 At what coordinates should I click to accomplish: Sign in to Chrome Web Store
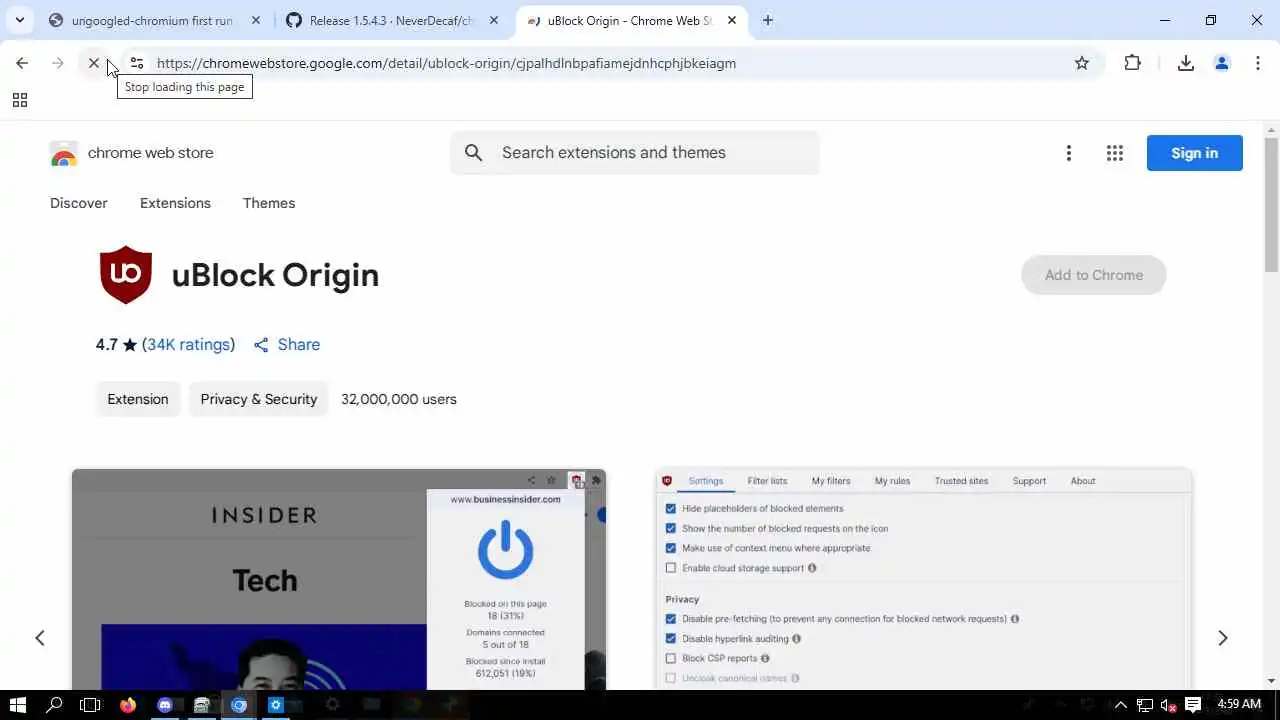click(x=1194, y=153)
